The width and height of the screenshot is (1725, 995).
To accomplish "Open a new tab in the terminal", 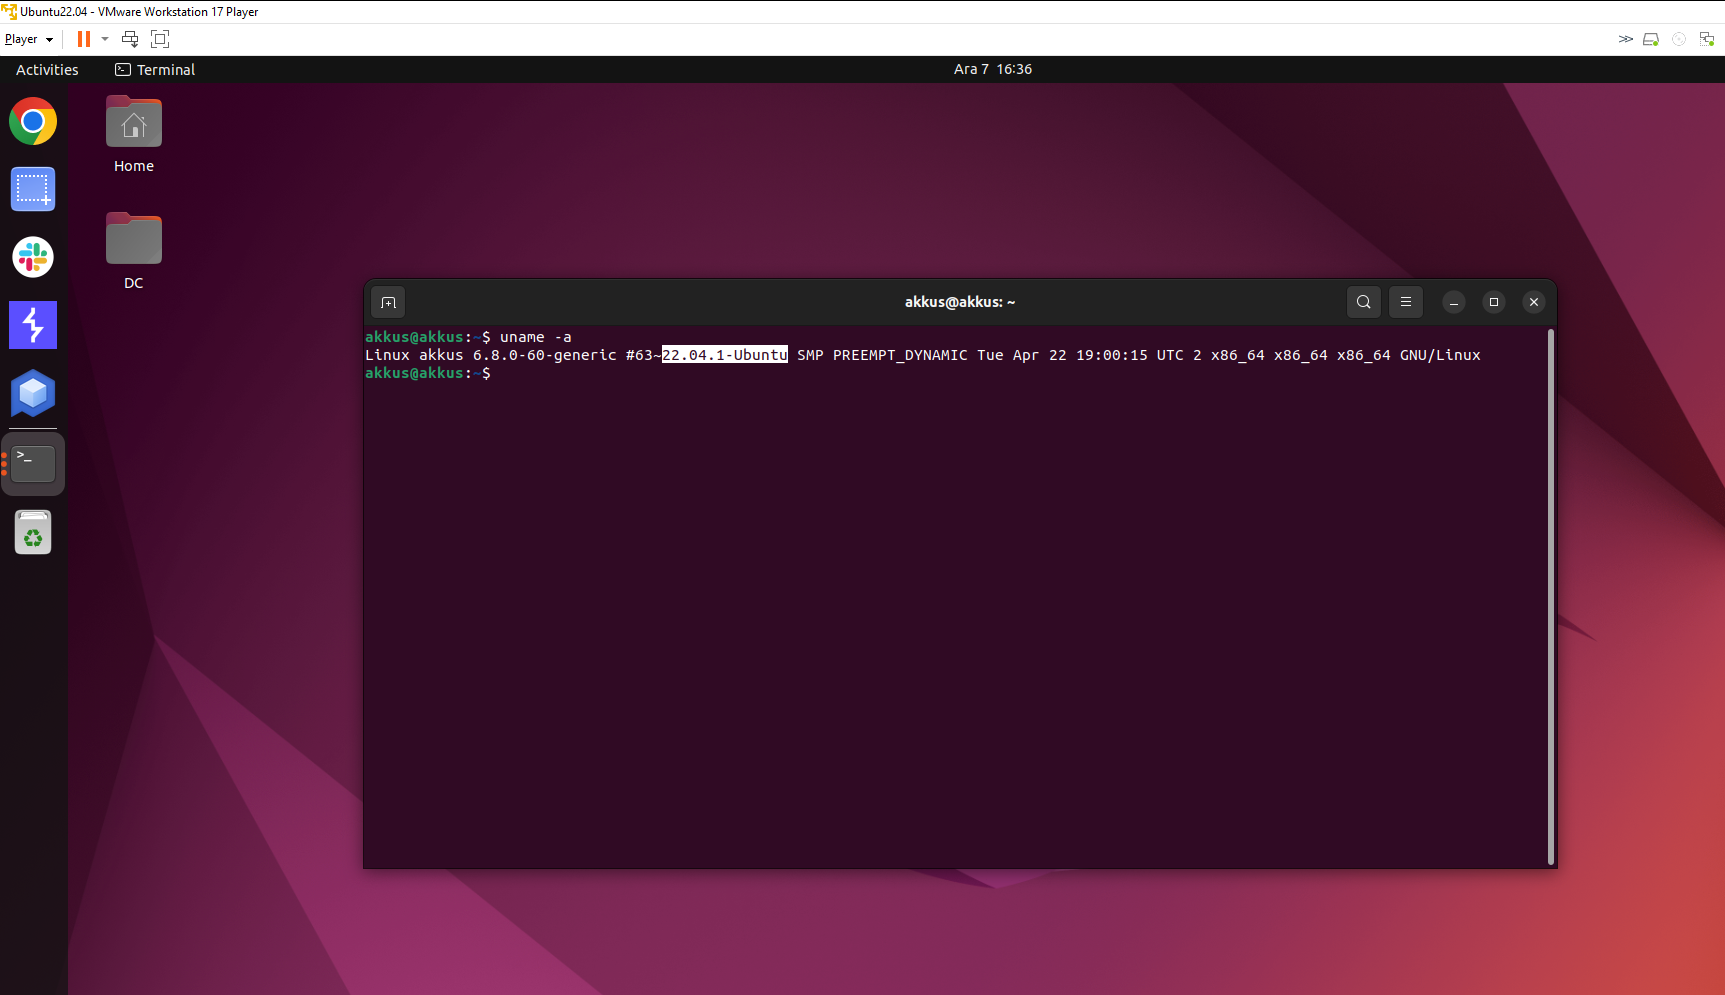I will pyautogui.click(x=388, y=302).
